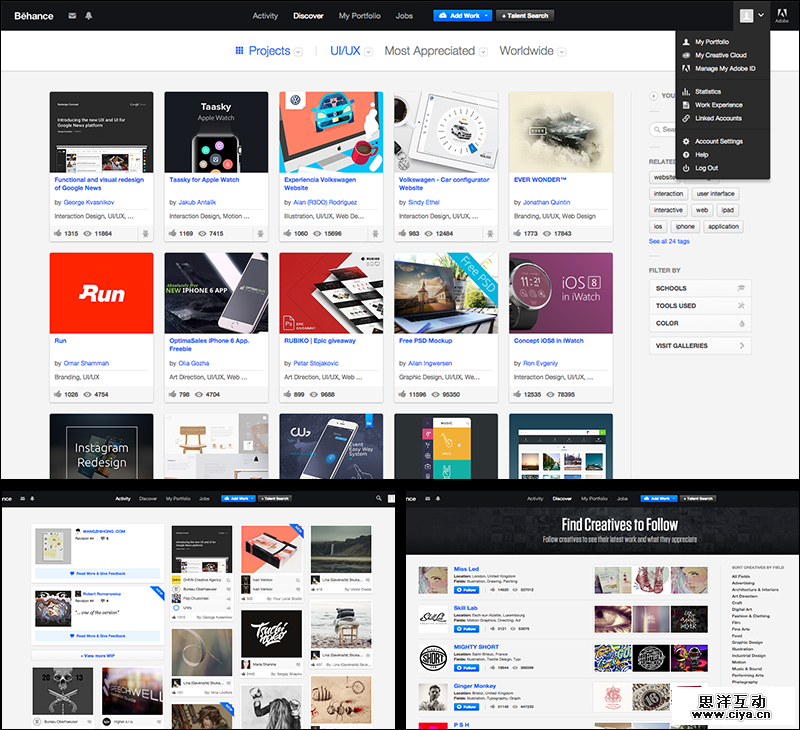Select Account Settings gear in profile menu
Image resolution: width=800 pixels, height=730 pixels.
click(x=718, y=141)
